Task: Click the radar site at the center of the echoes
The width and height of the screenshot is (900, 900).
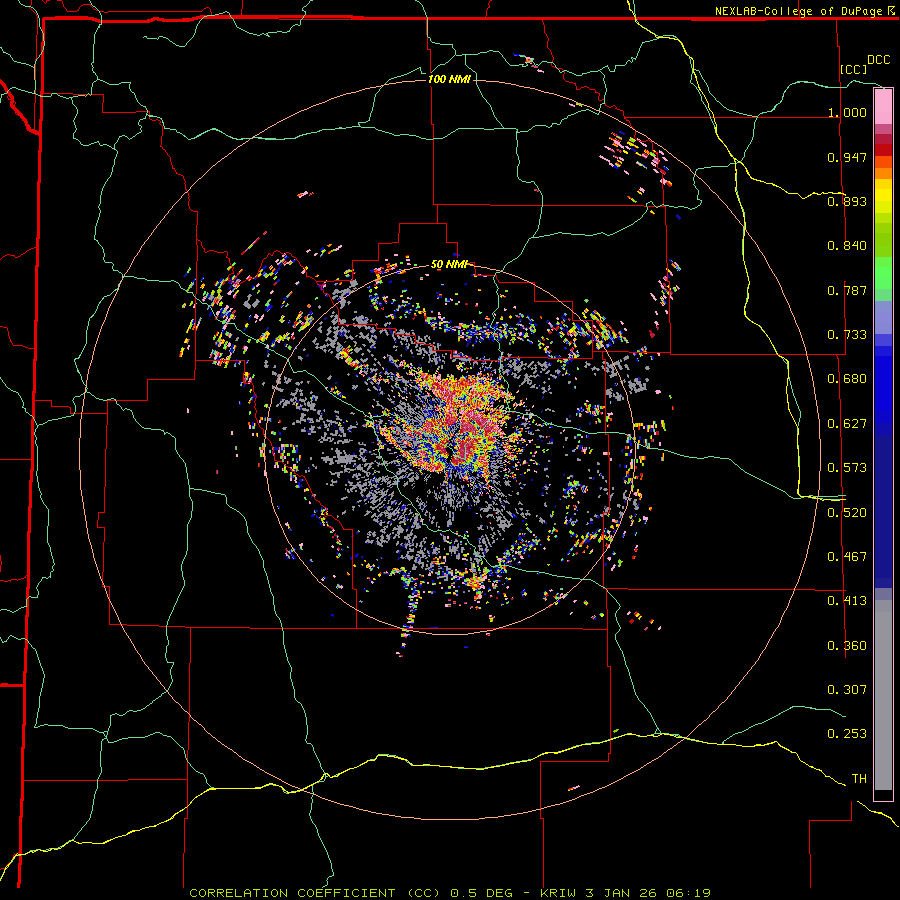Action: coord(450,450)
